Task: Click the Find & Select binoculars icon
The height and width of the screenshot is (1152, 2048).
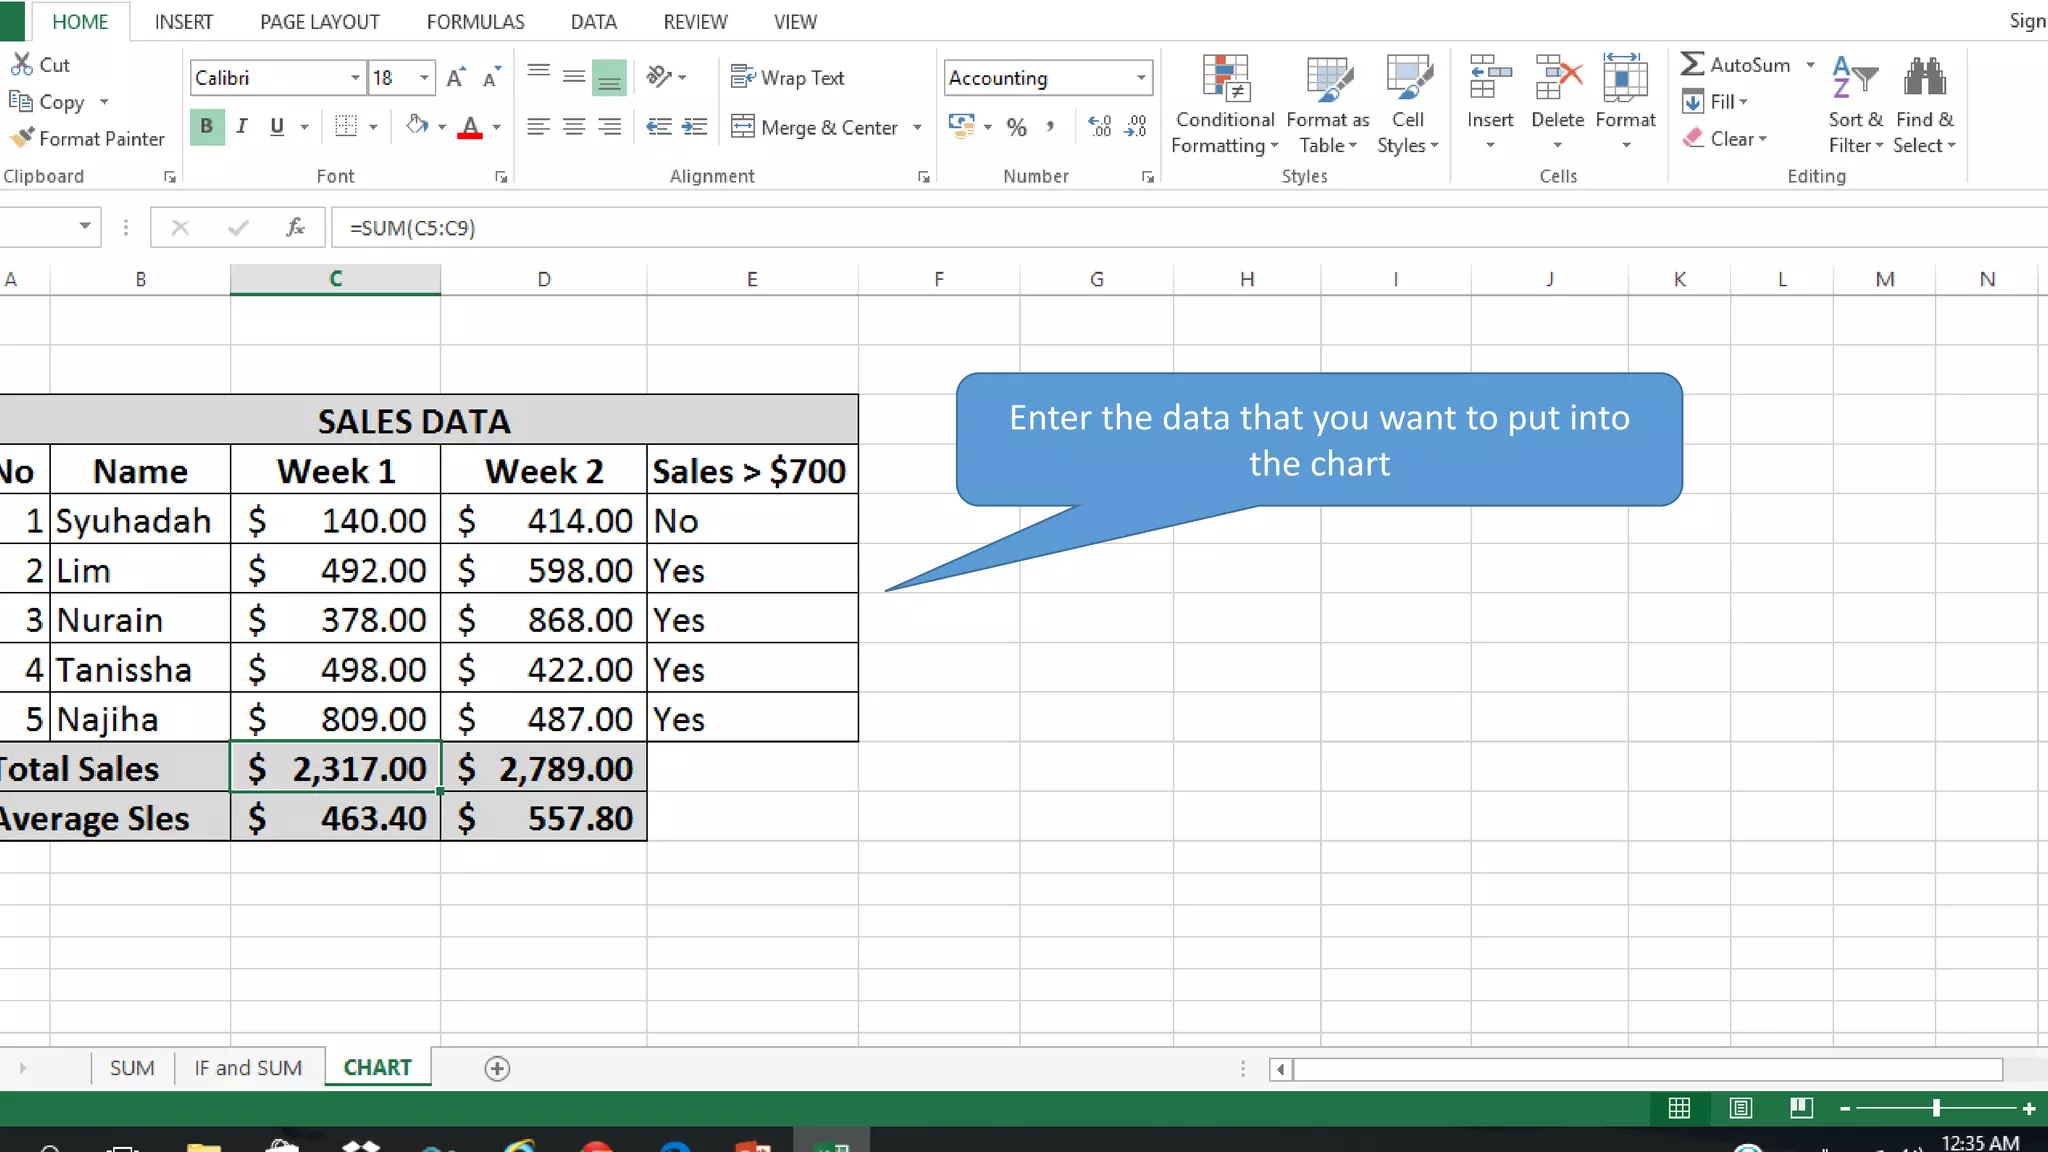Action: 1924,78
